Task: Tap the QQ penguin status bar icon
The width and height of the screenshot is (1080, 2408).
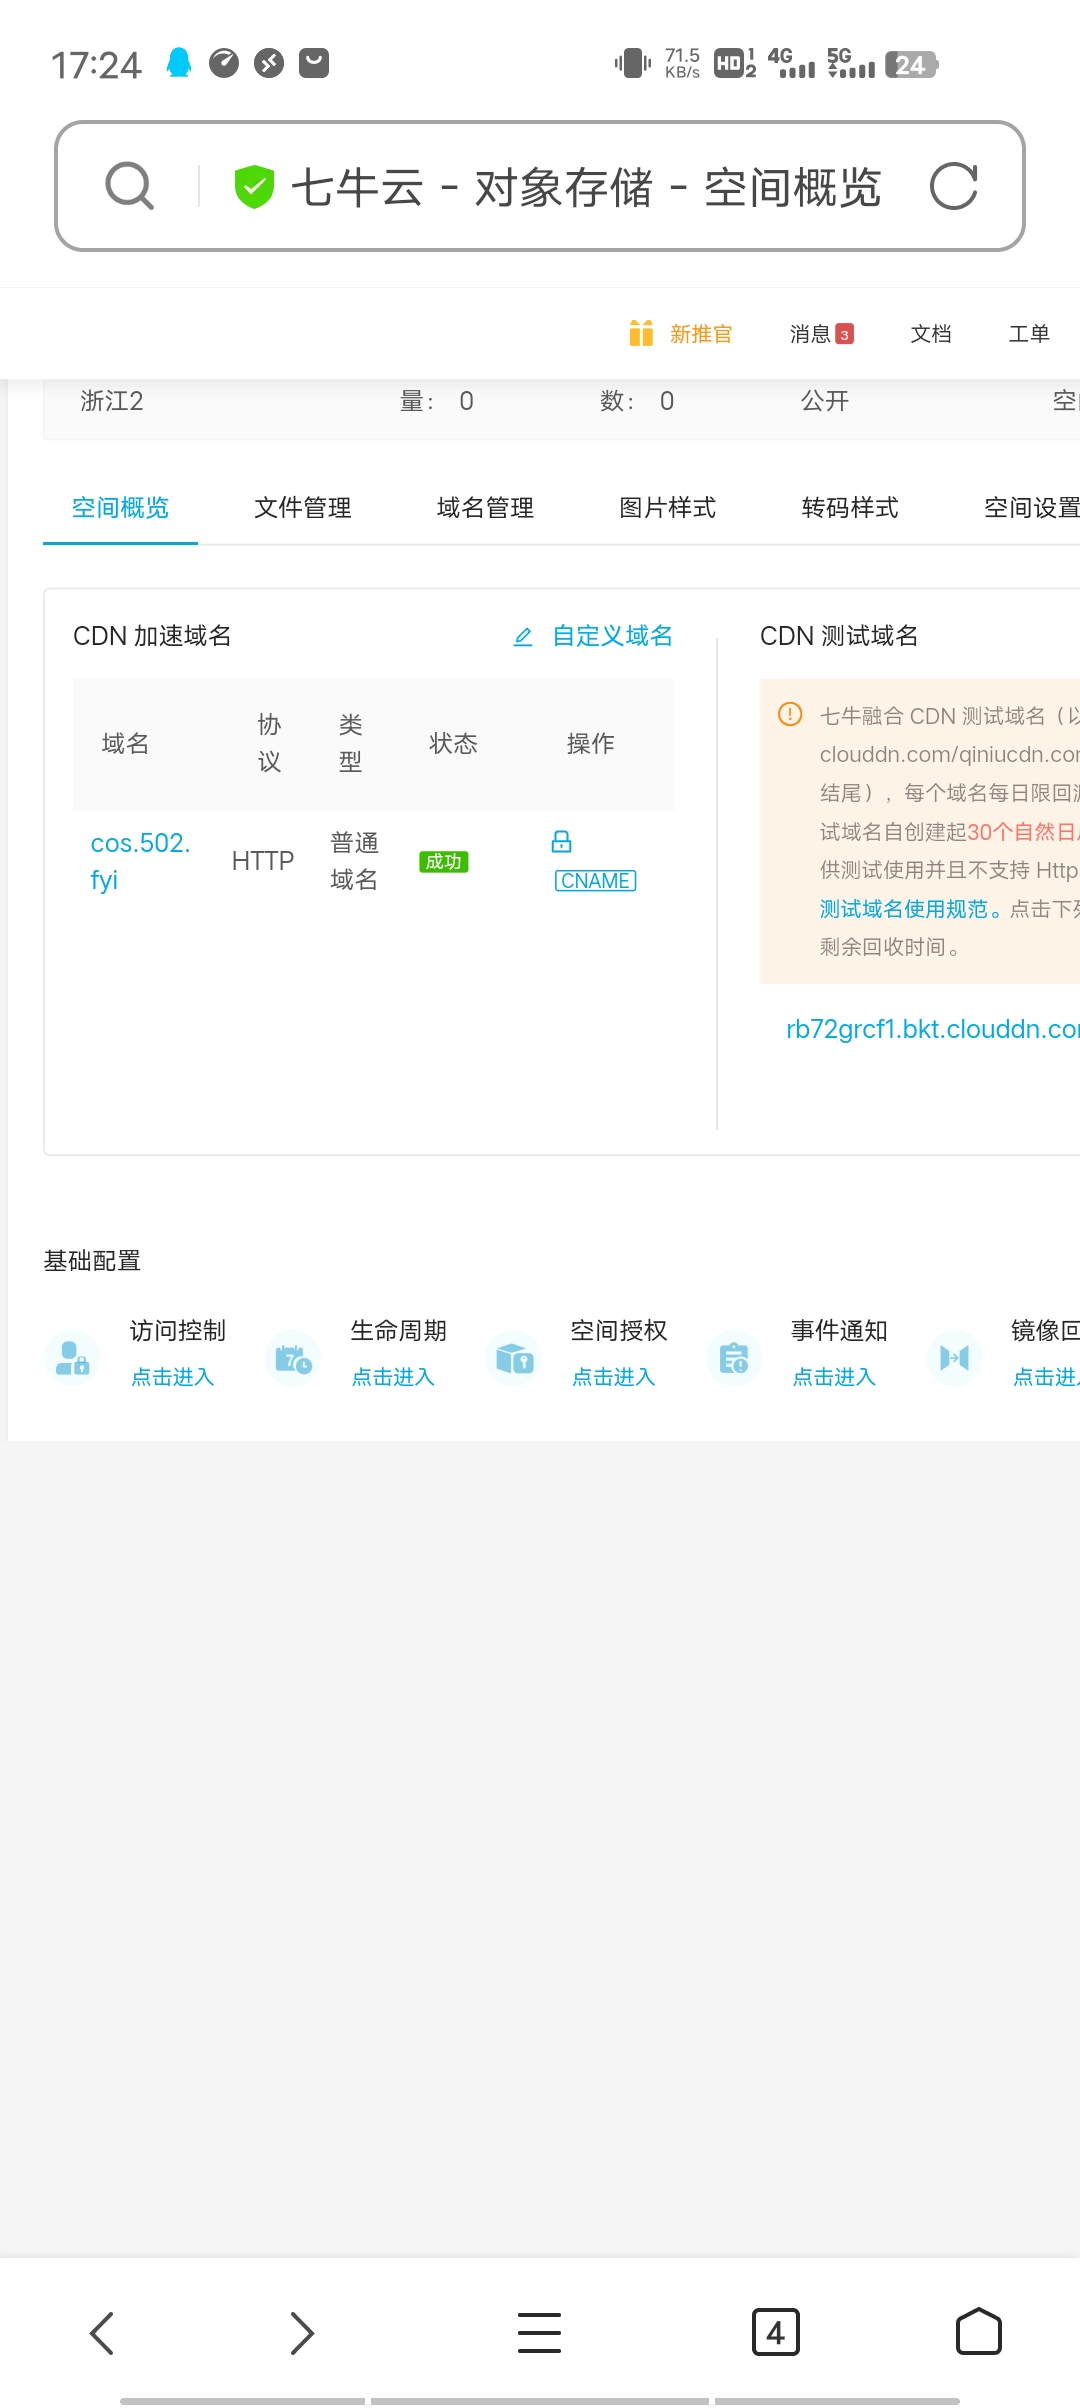Action: 179,63
